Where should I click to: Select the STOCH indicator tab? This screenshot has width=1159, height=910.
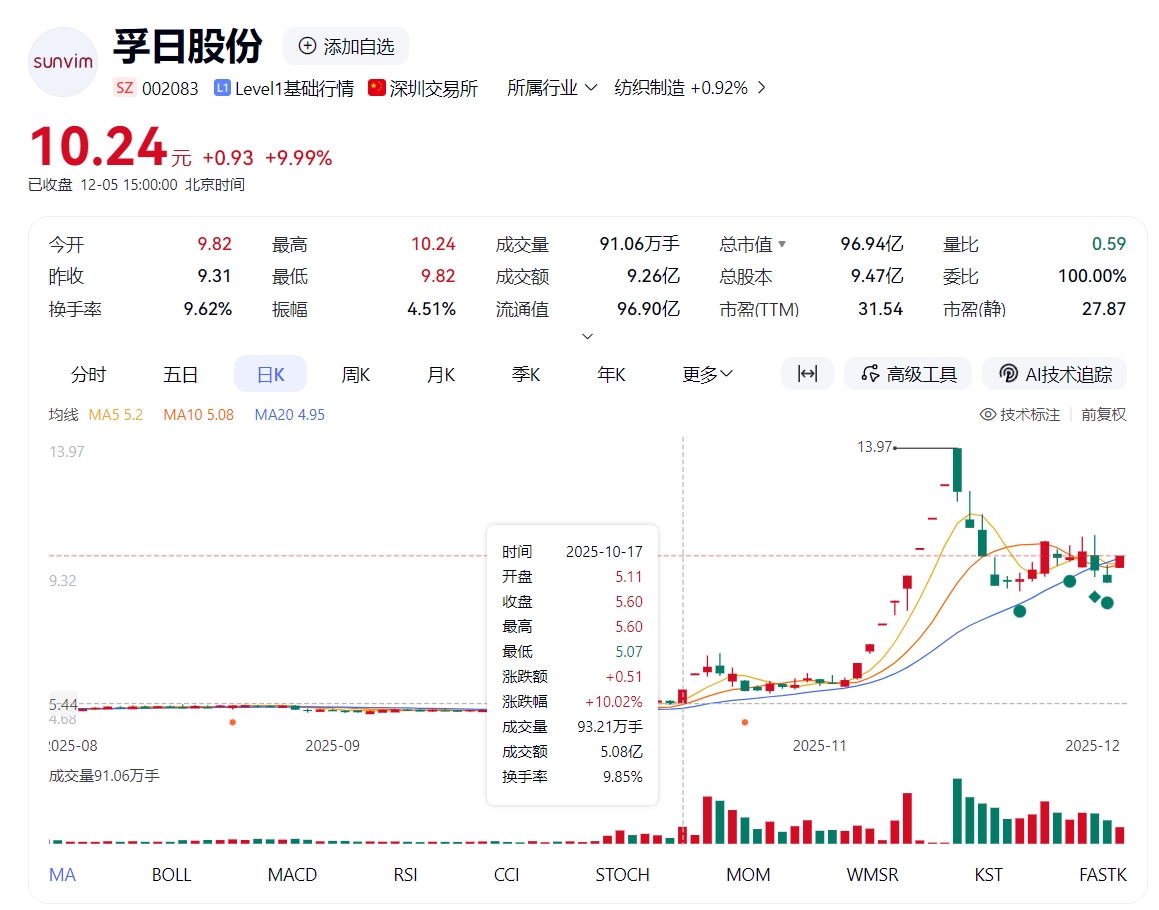pyautogui.click(x=622, y=875)
